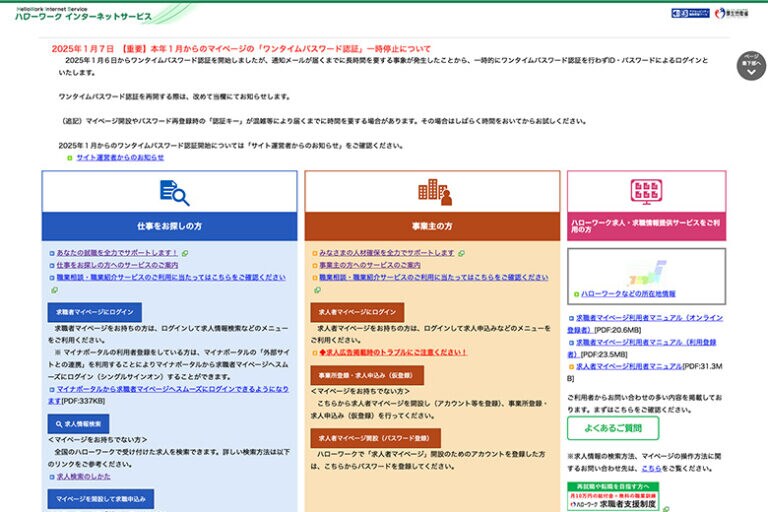Open 求人検索のしかた link
Viewport: 768px width, 512px height.
[x=83, y=476]
